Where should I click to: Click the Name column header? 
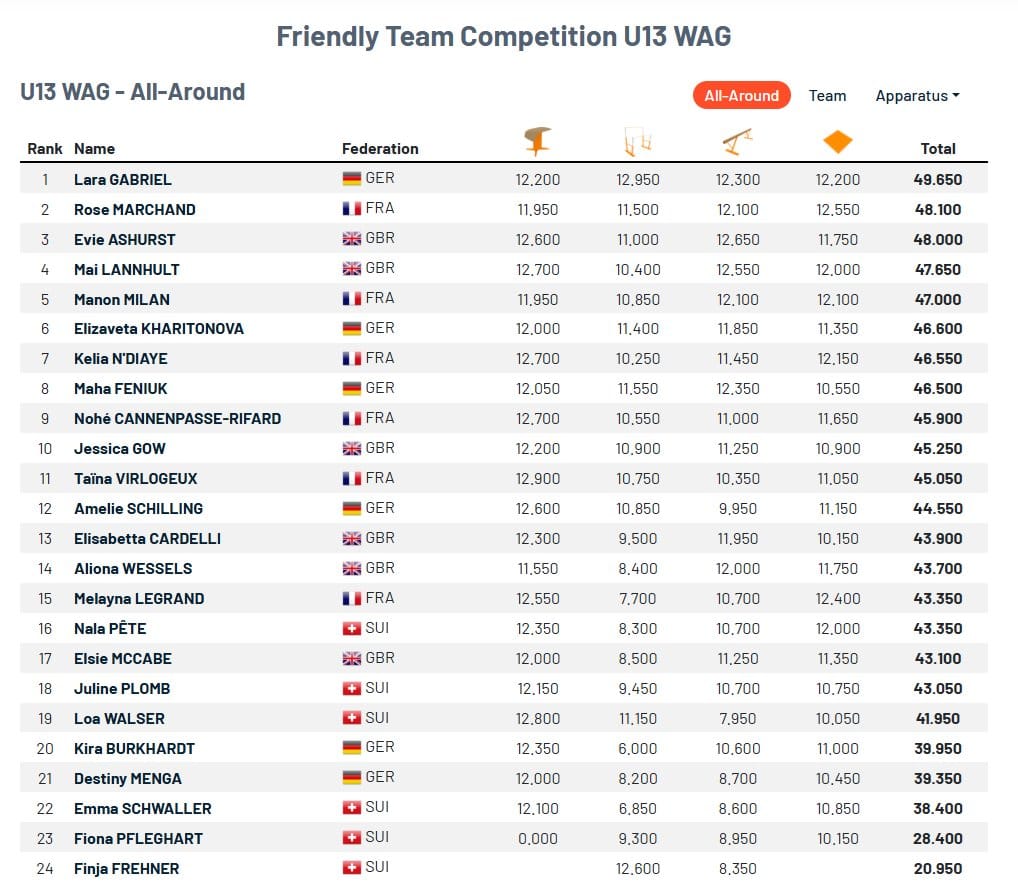coord(94,149)
